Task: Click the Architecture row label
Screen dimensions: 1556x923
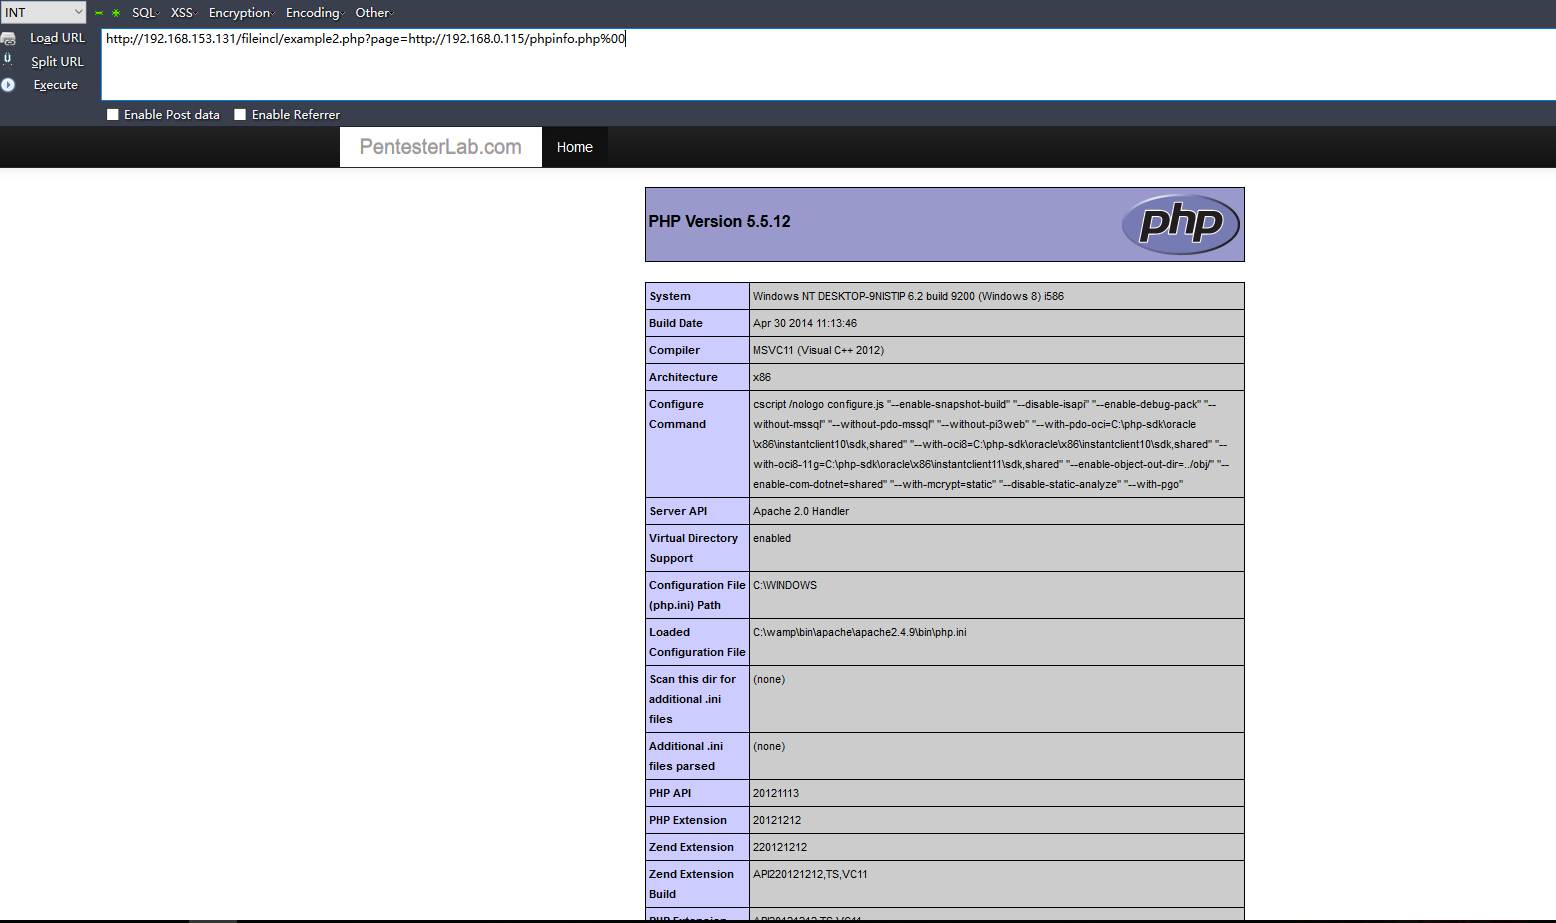Action: coord(683,377)
